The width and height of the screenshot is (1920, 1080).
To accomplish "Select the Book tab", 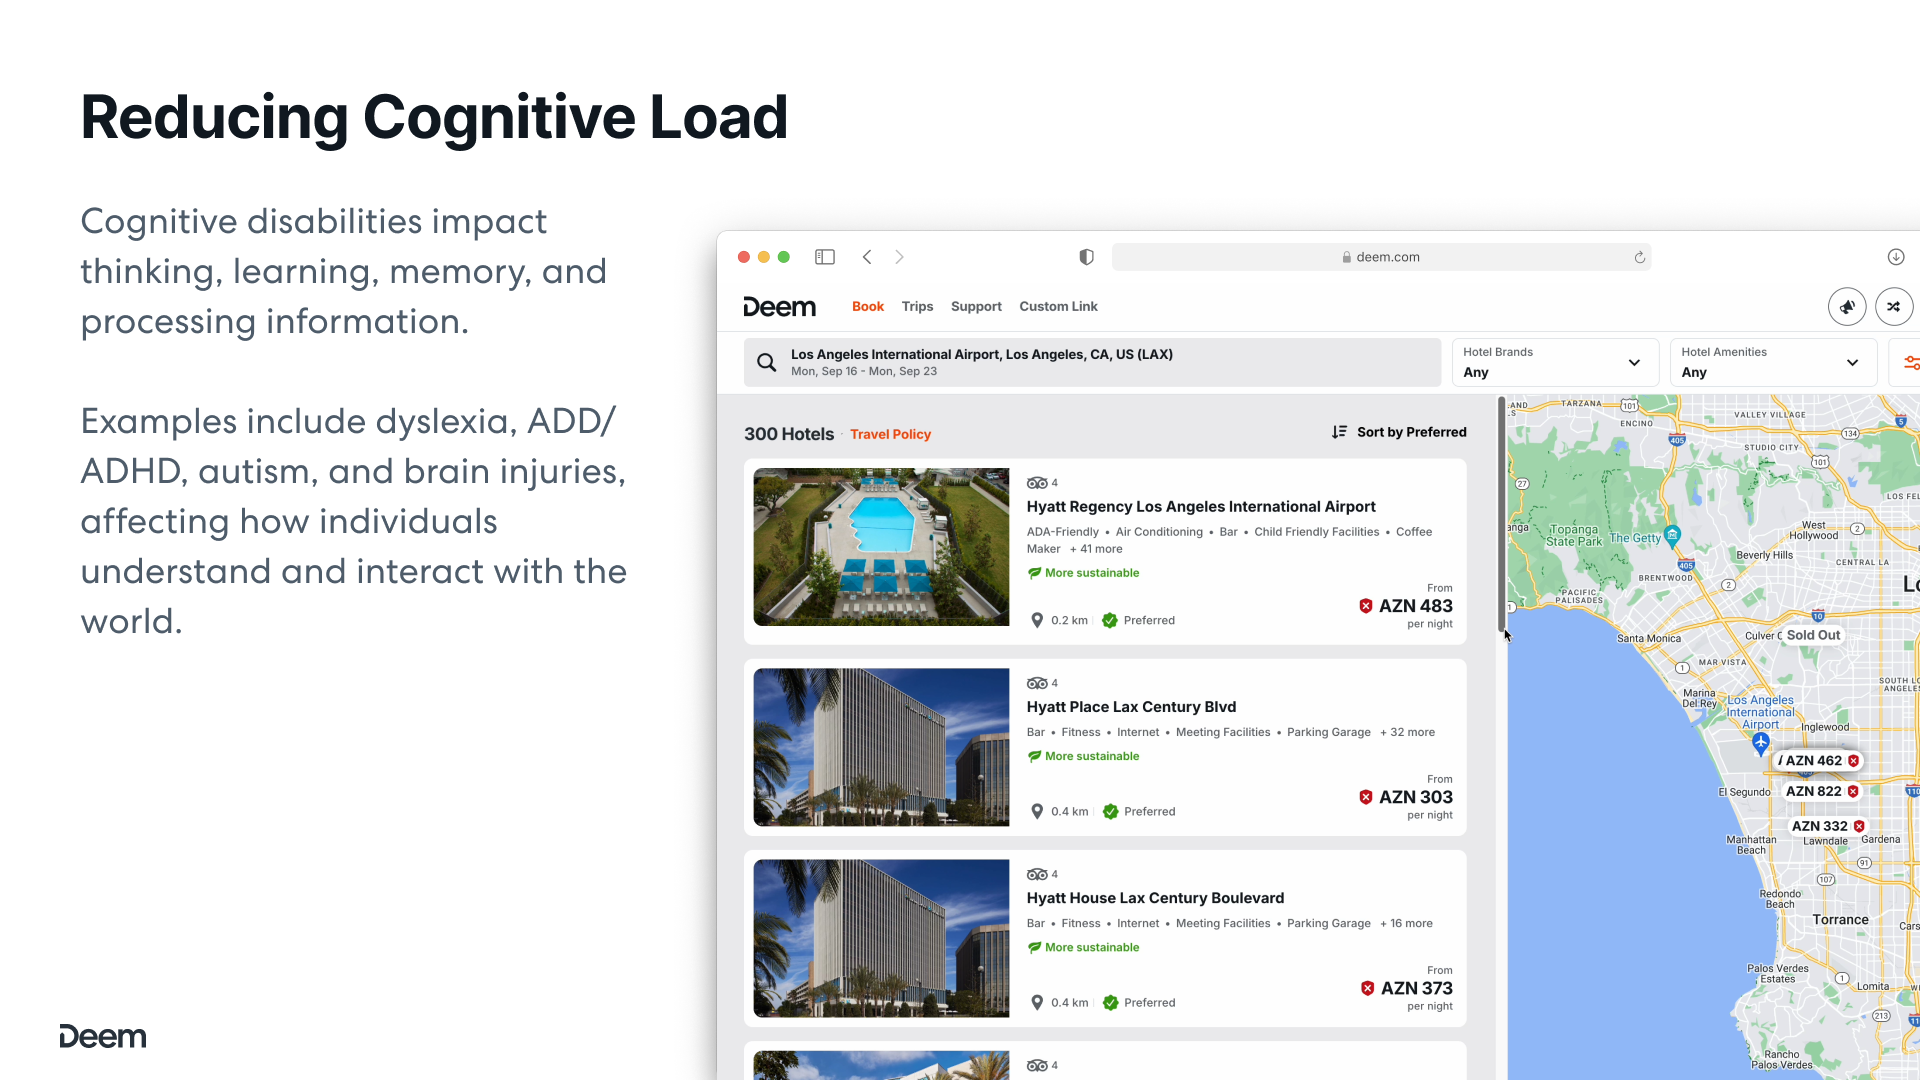I will (x=868, y=307).
